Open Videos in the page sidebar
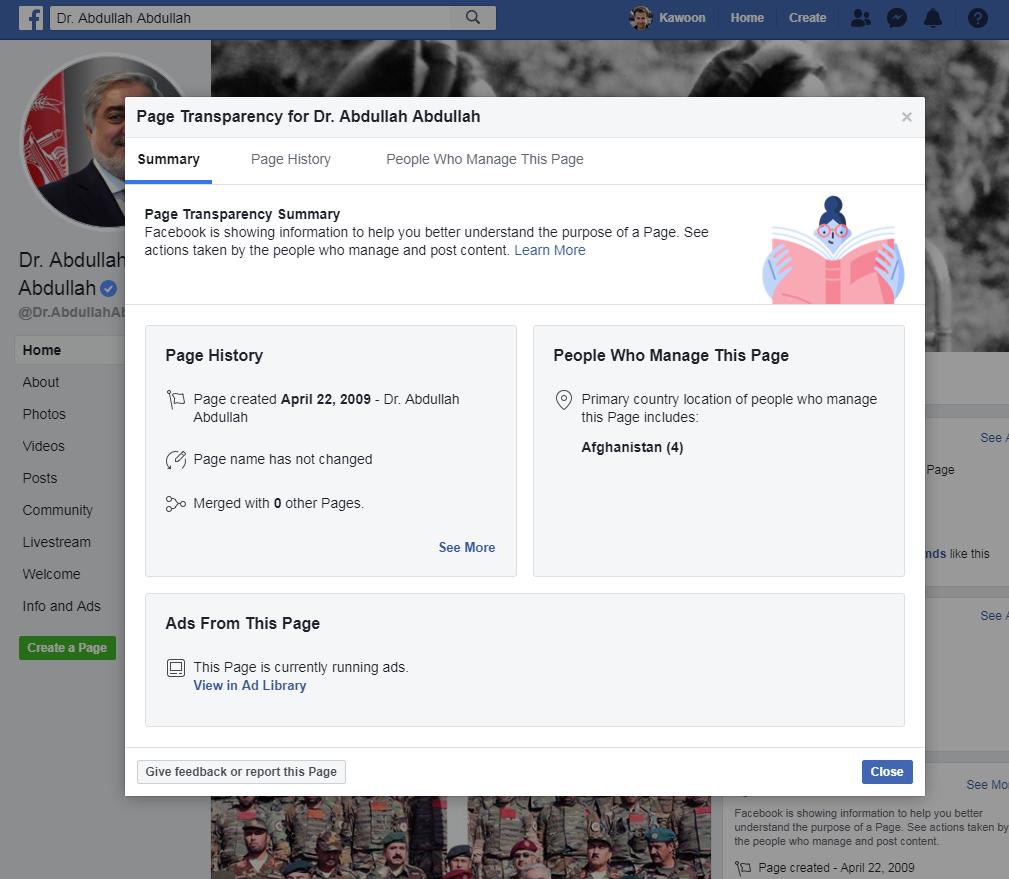Viewport: 1009px width, 879px height. pyautogui.click(x=43, y=447)
